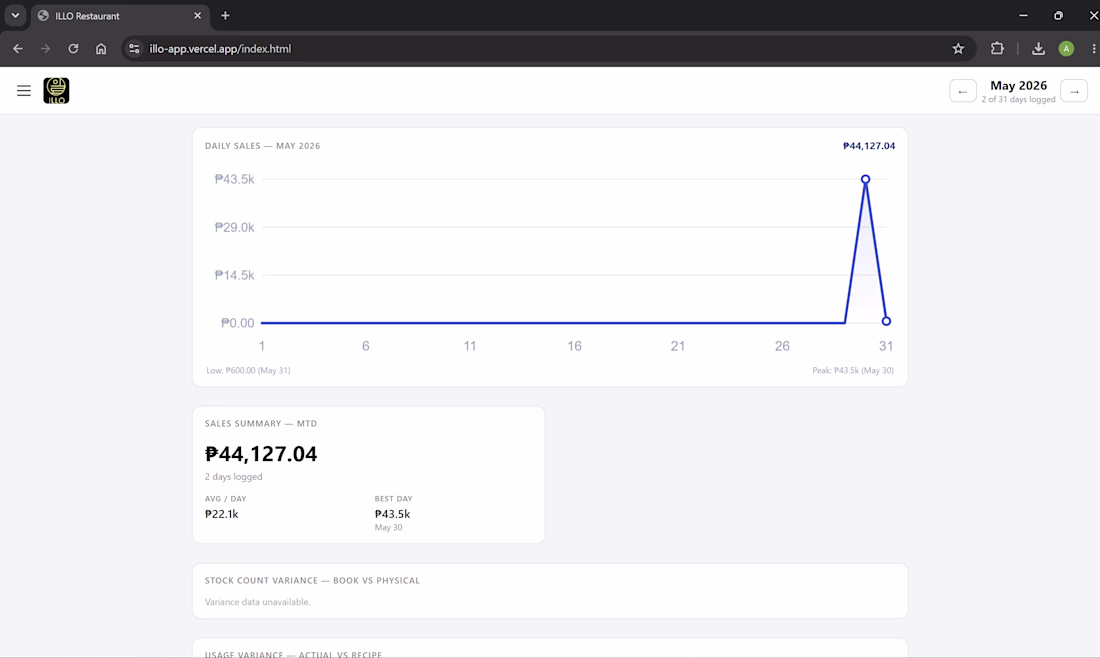Click the May 31 data point
This screenshot has width=1100, height=658.
(x=886, y=321)
